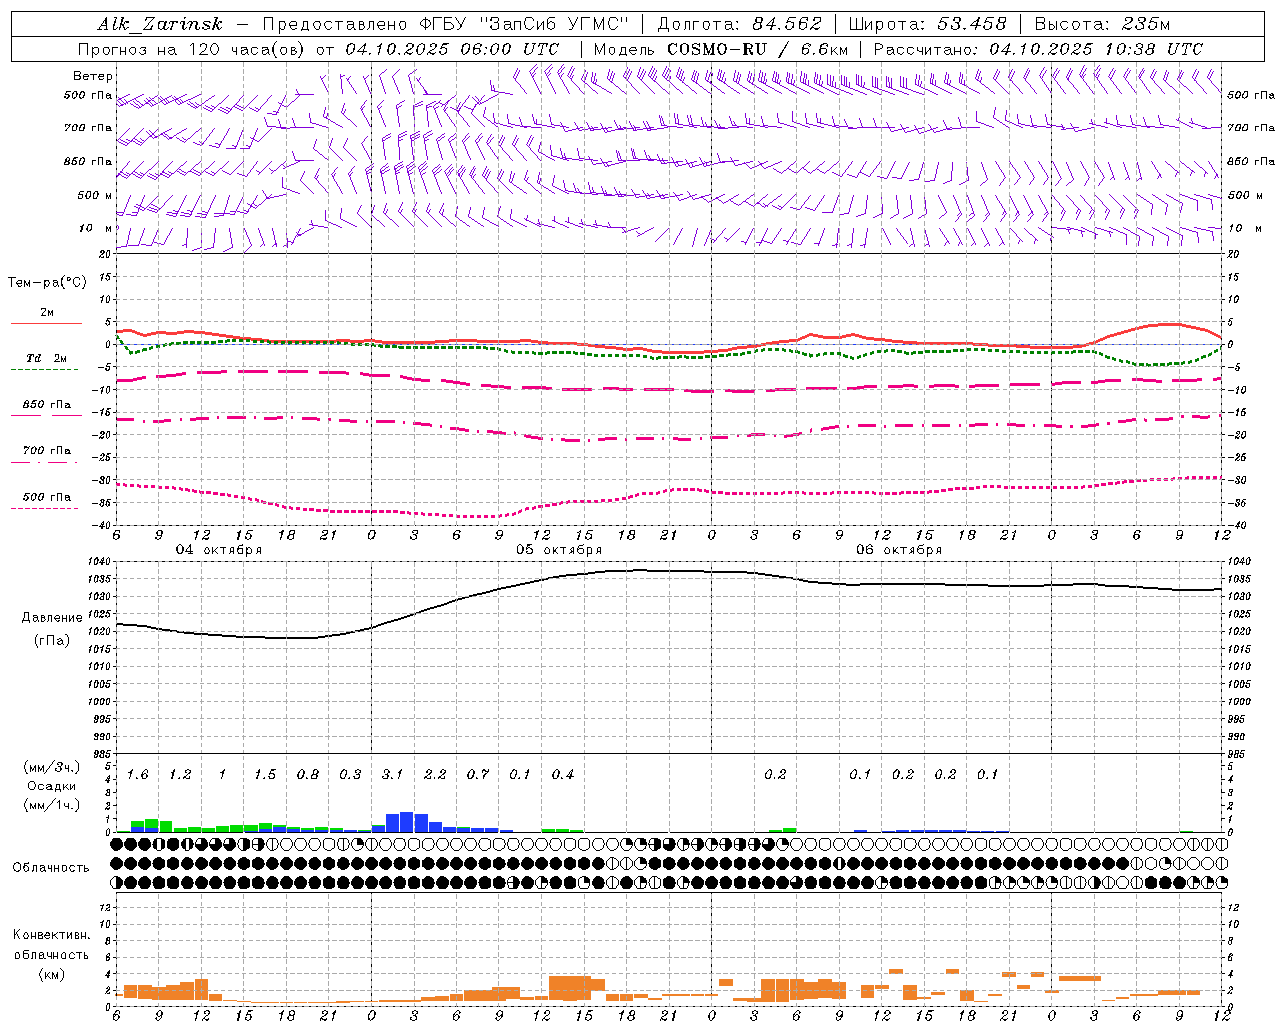
Task: Click the 'Td 2м' dew point legend entry
Action: pyautogui.click(x=46, y=358)
